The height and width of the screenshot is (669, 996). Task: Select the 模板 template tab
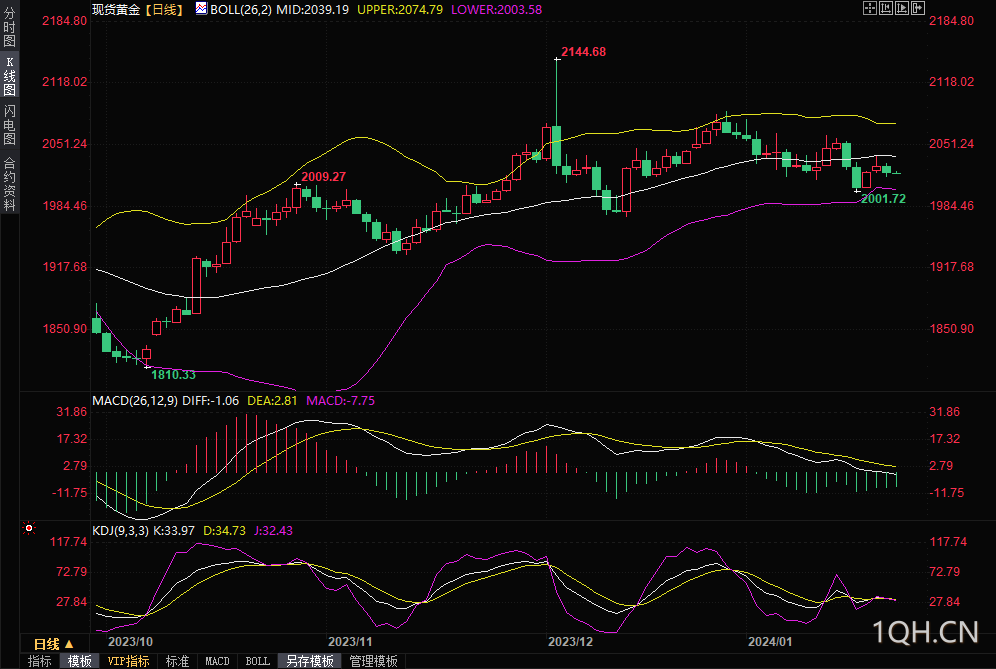[x=79, y=661]
